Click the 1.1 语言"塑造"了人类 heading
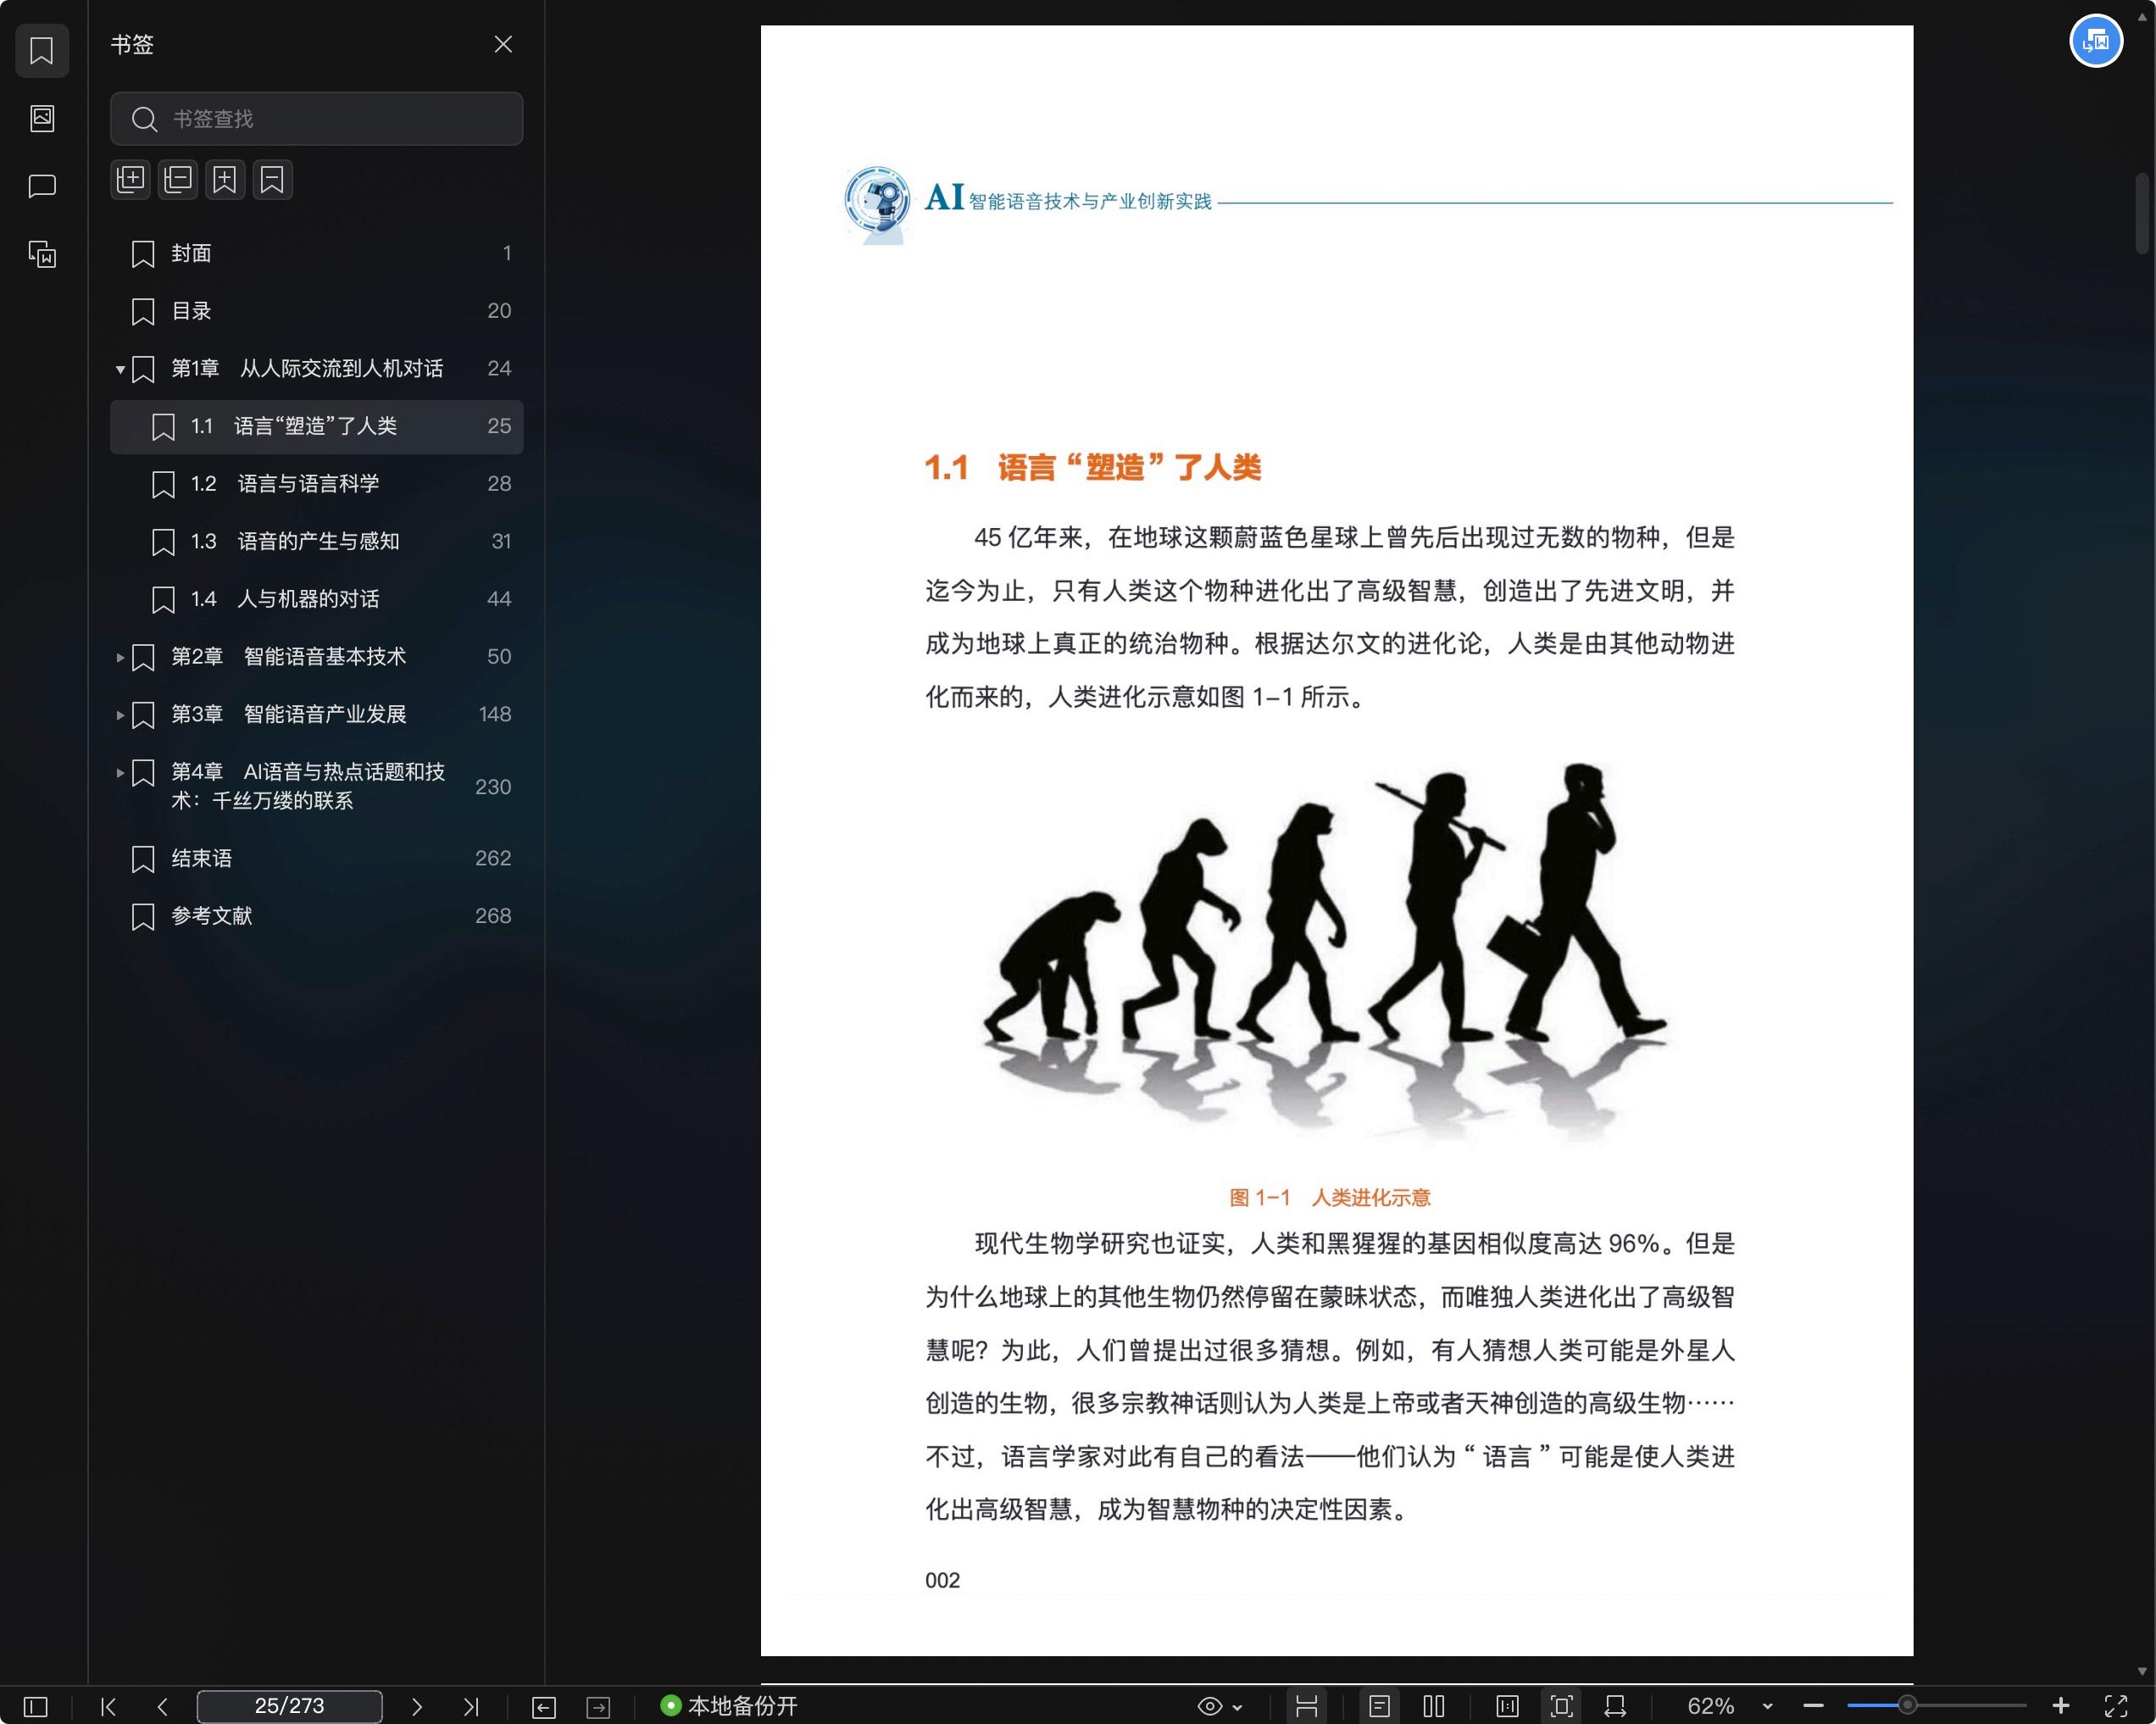 point(1092,468)
